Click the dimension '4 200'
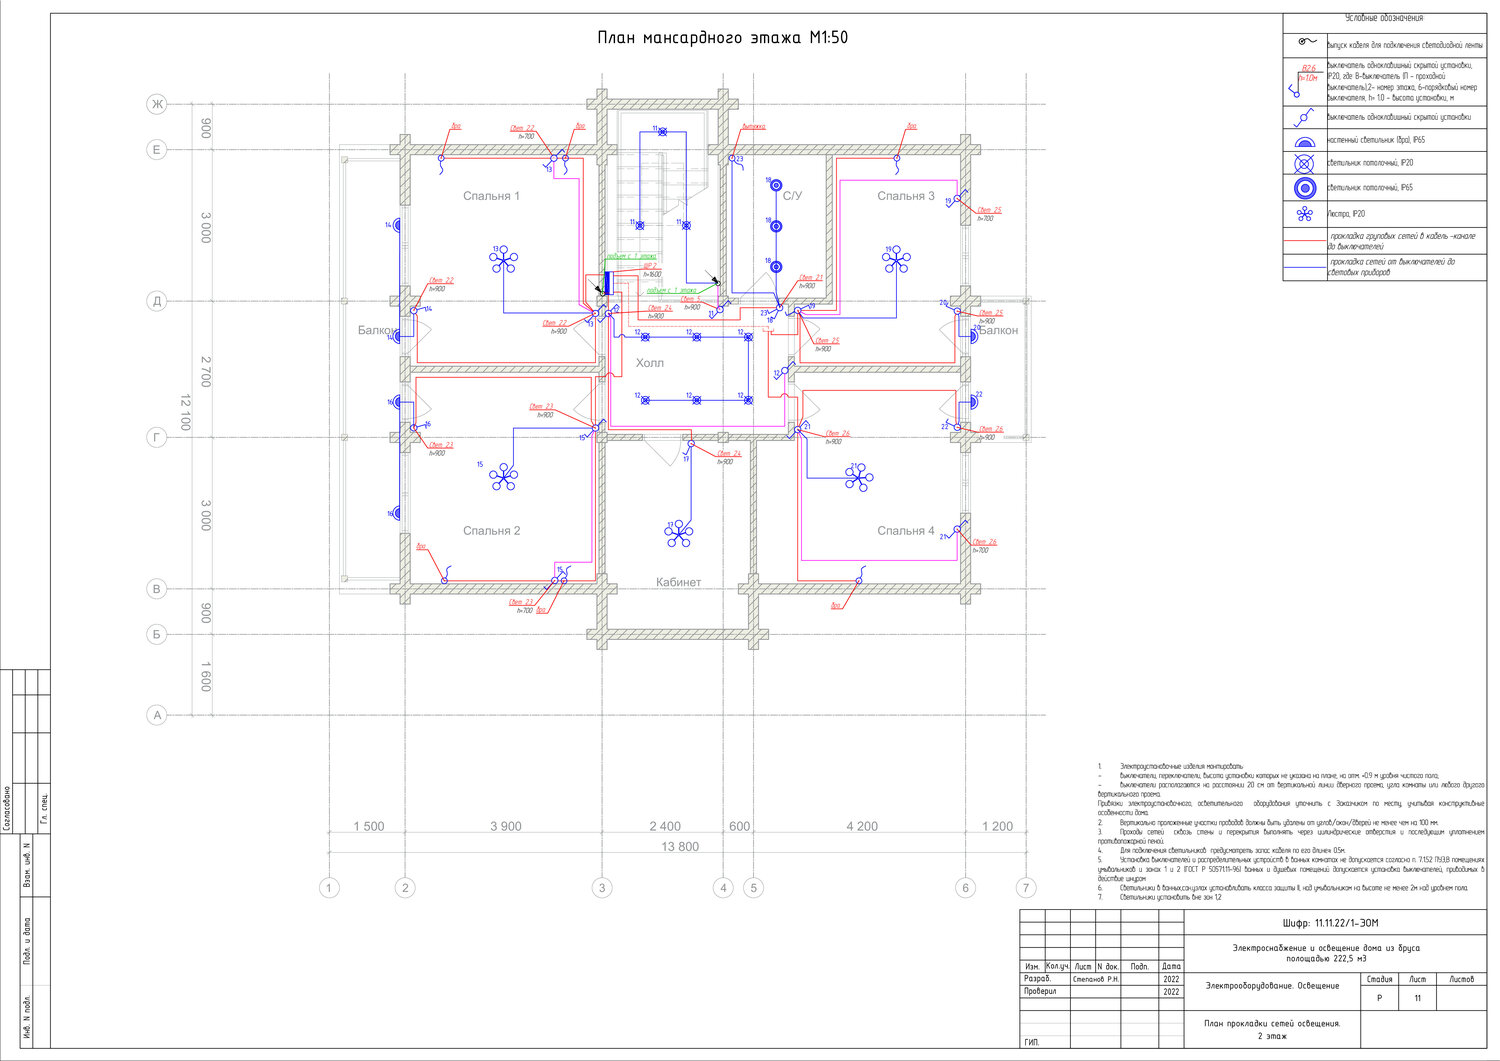 tap(862, 827)
